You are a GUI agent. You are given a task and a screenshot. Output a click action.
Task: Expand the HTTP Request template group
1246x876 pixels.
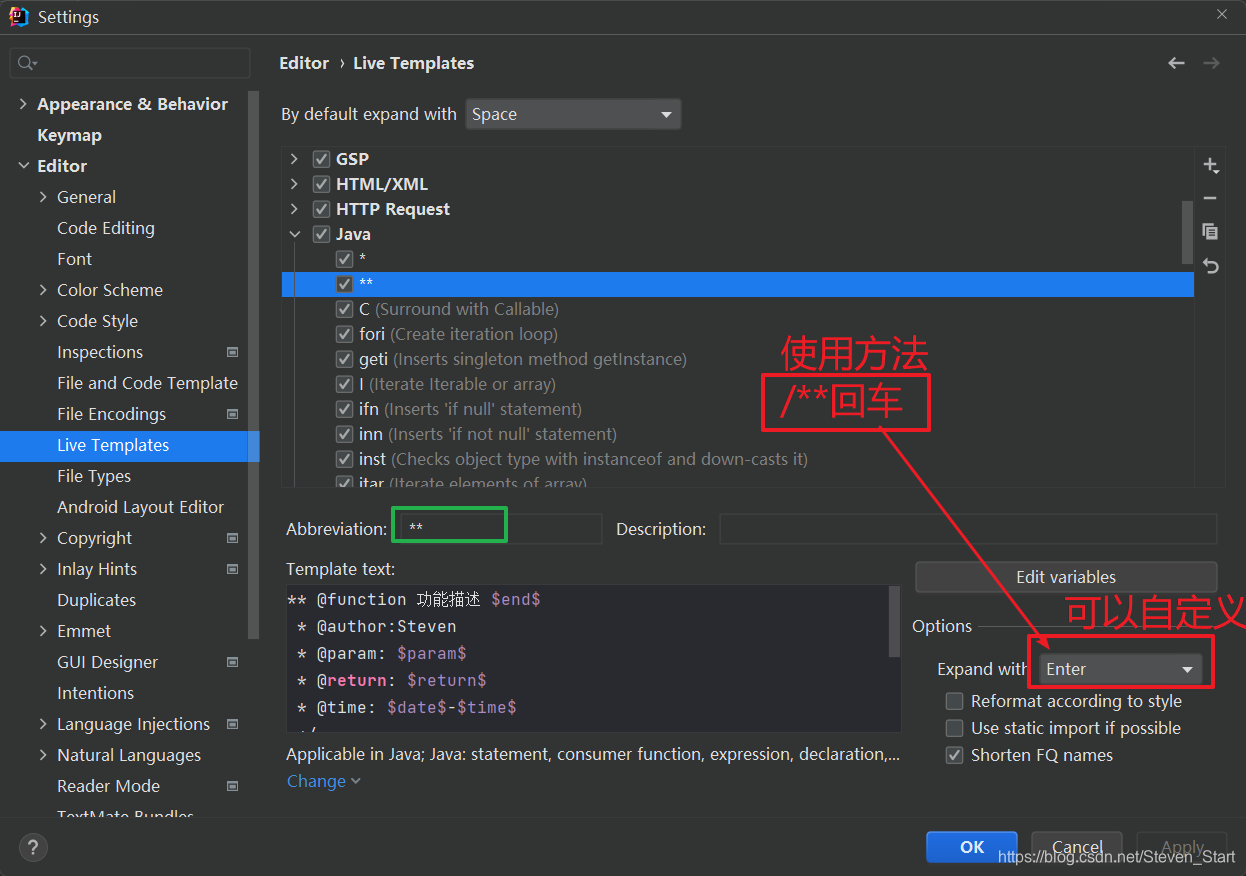(x=294, y=209)
